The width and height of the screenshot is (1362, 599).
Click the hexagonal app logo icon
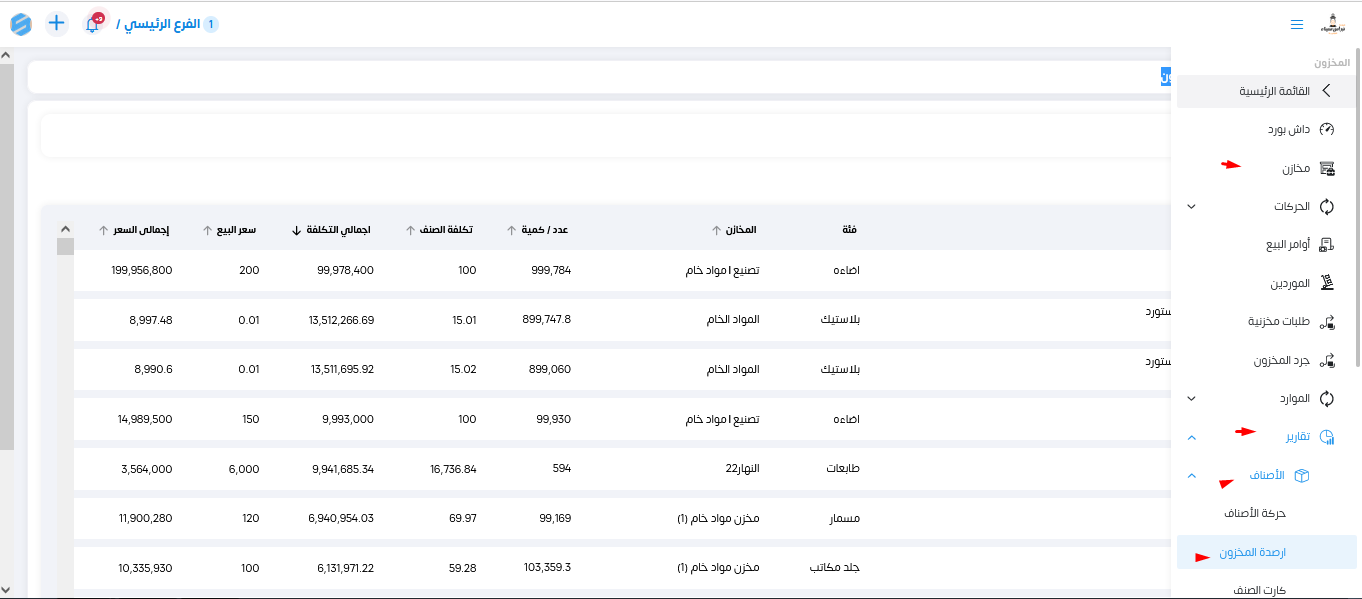(21, 23)
